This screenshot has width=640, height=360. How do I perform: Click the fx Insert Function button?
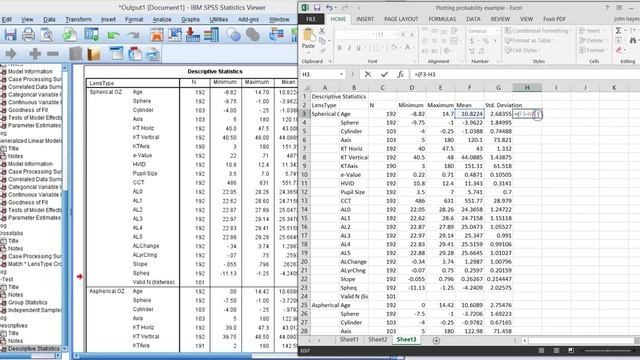400,74
